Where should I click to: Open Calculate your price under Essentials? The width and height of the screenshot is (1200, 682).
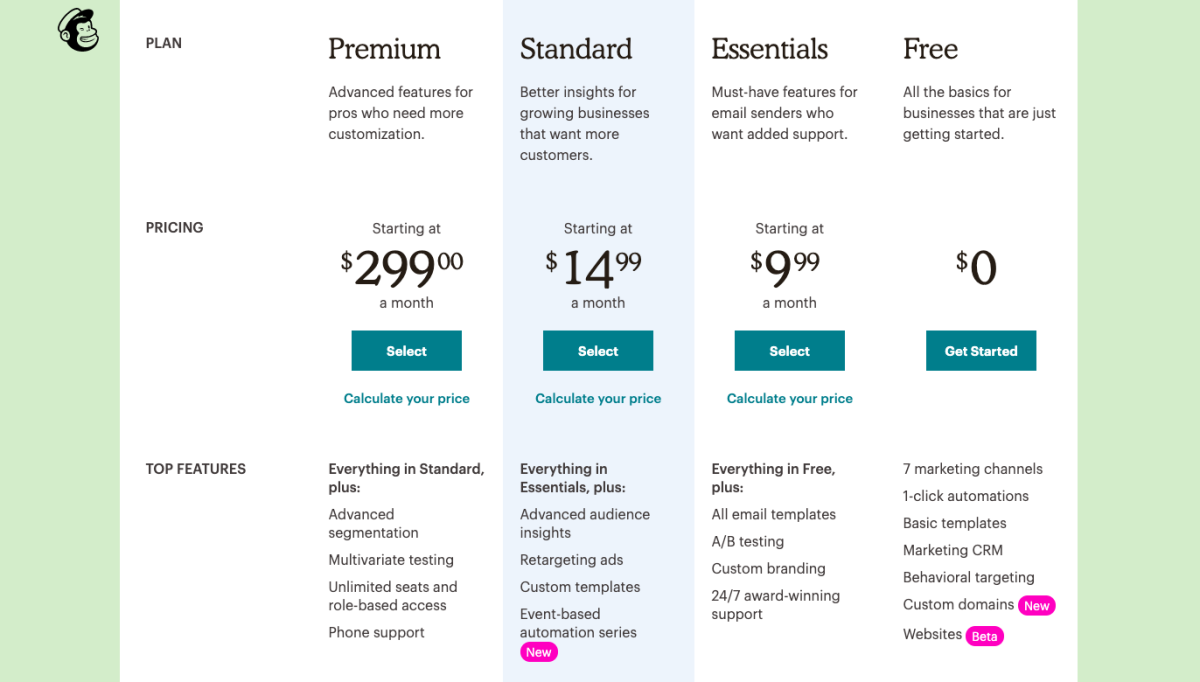point(790,398)
